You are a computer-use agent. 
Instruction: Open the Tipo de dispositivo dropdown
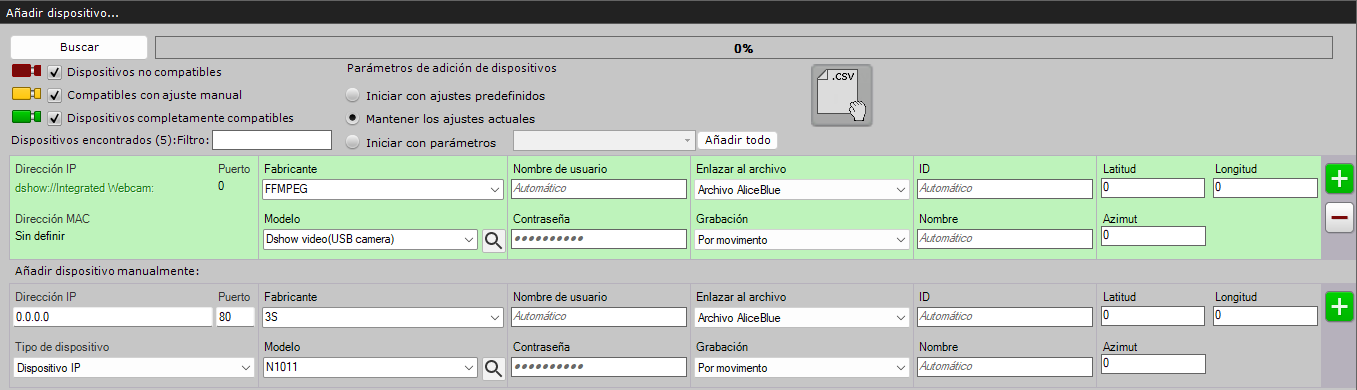tap(134, 367)
